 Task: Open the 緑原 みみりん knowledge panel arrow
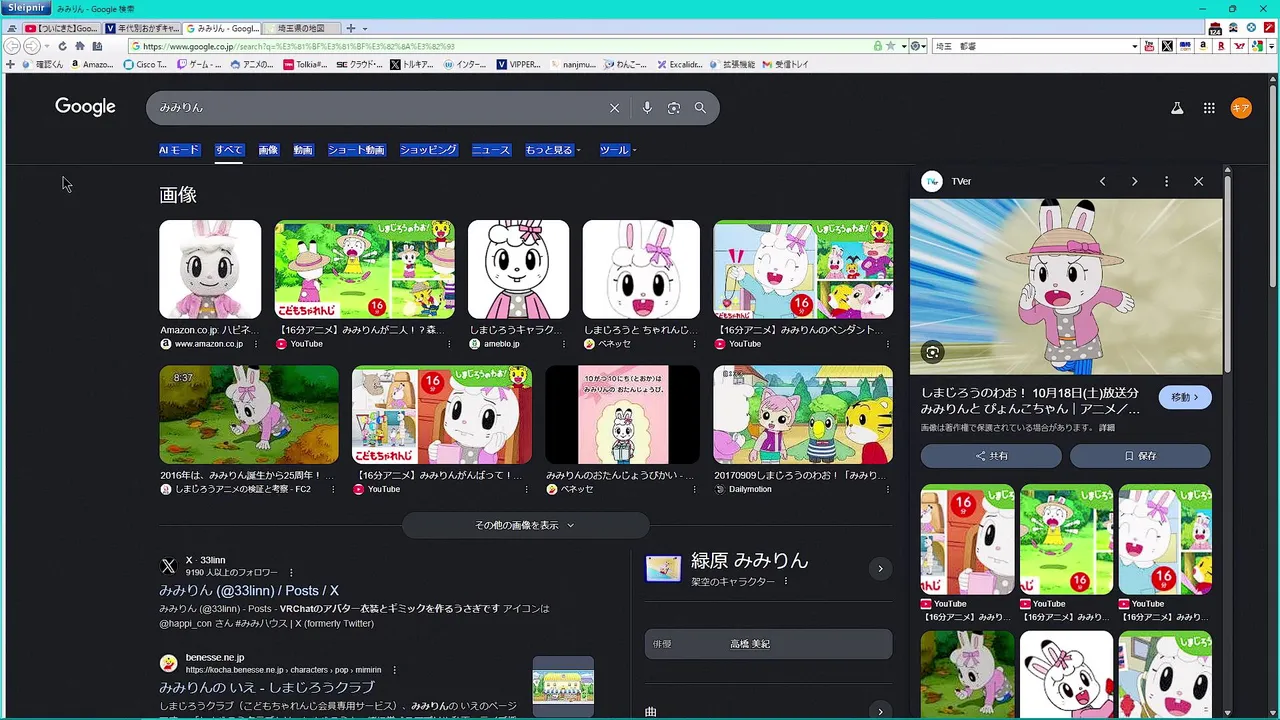click(880, 569)
